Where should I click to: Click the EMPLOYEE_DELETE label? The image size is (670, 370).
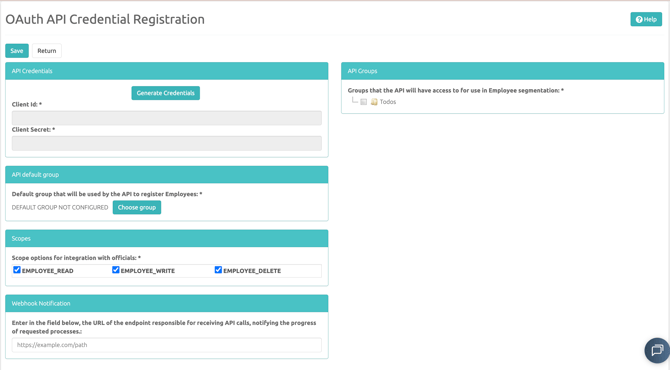click(252, 271)
